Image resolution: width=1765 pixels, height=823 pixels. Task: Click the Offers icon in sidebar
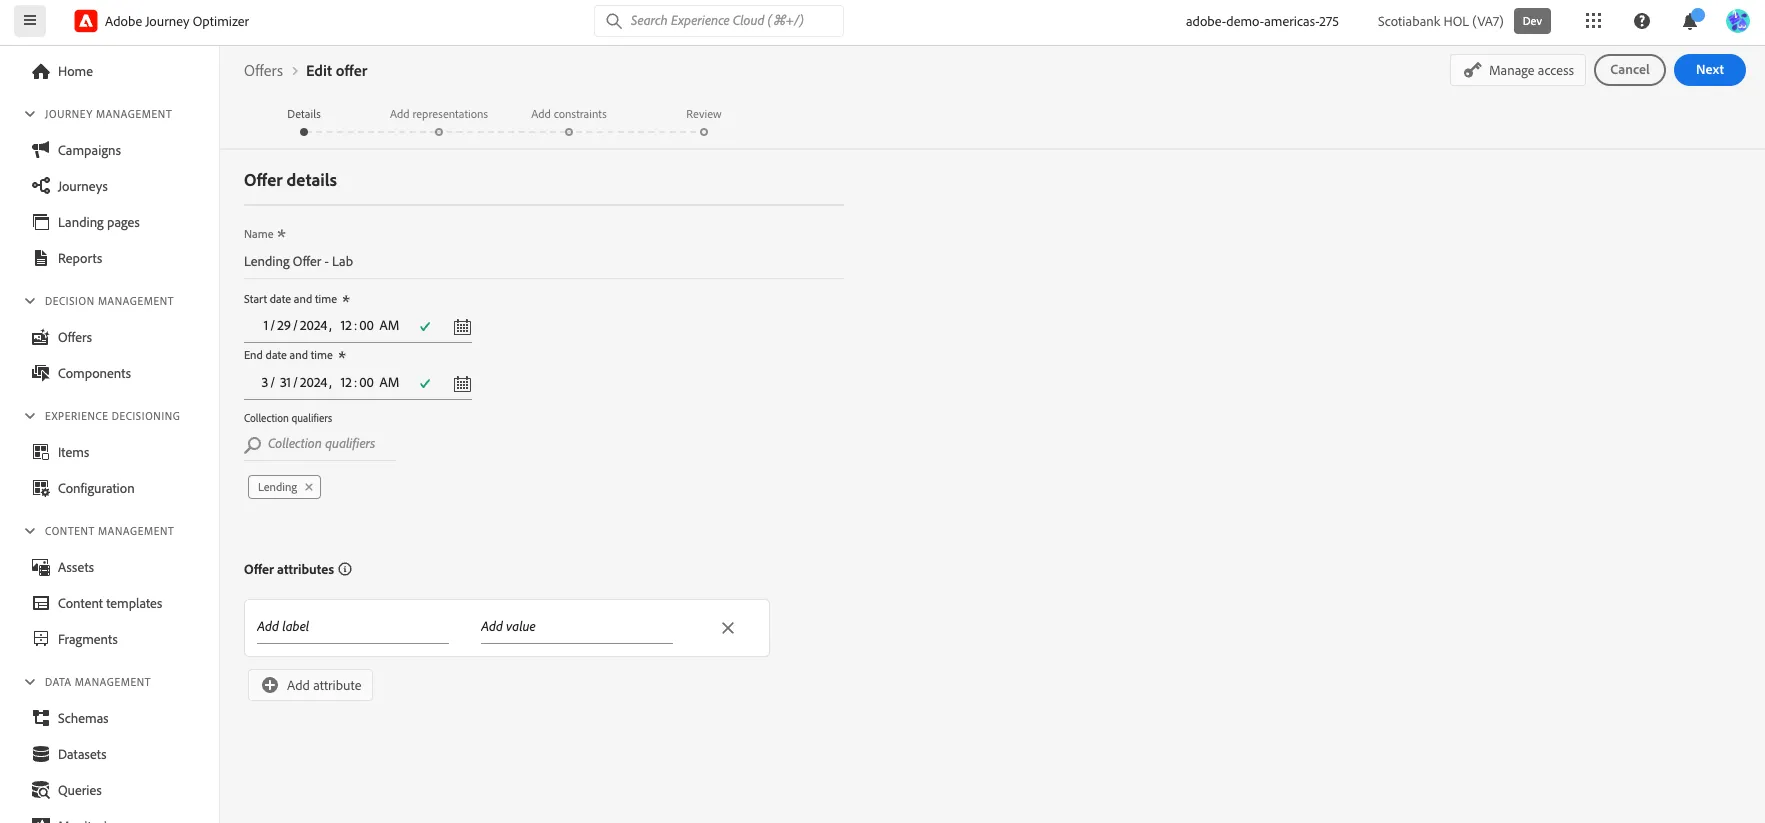tap(41, 337)
